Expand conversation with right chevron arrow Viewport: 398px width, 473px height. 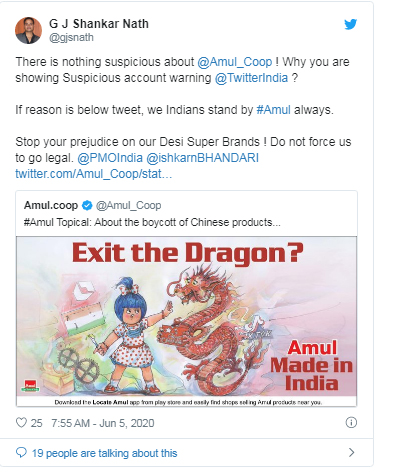tap(351, 452)
